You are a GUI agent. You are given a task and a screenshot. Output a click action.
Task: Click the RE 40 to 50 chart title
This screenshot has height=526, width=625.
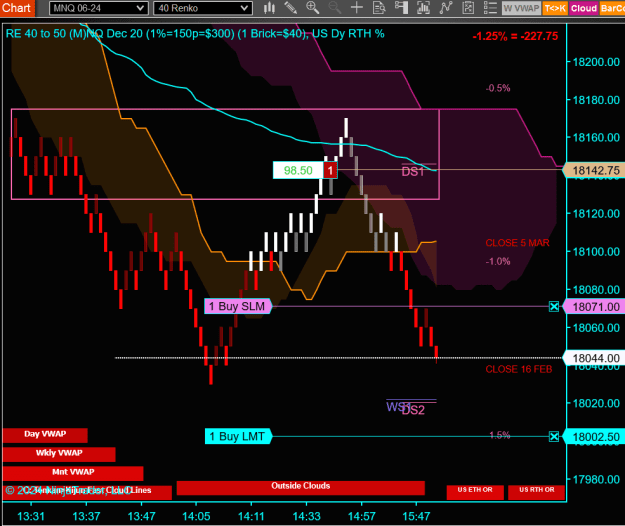pyautogui.click(x=195, y=34)
